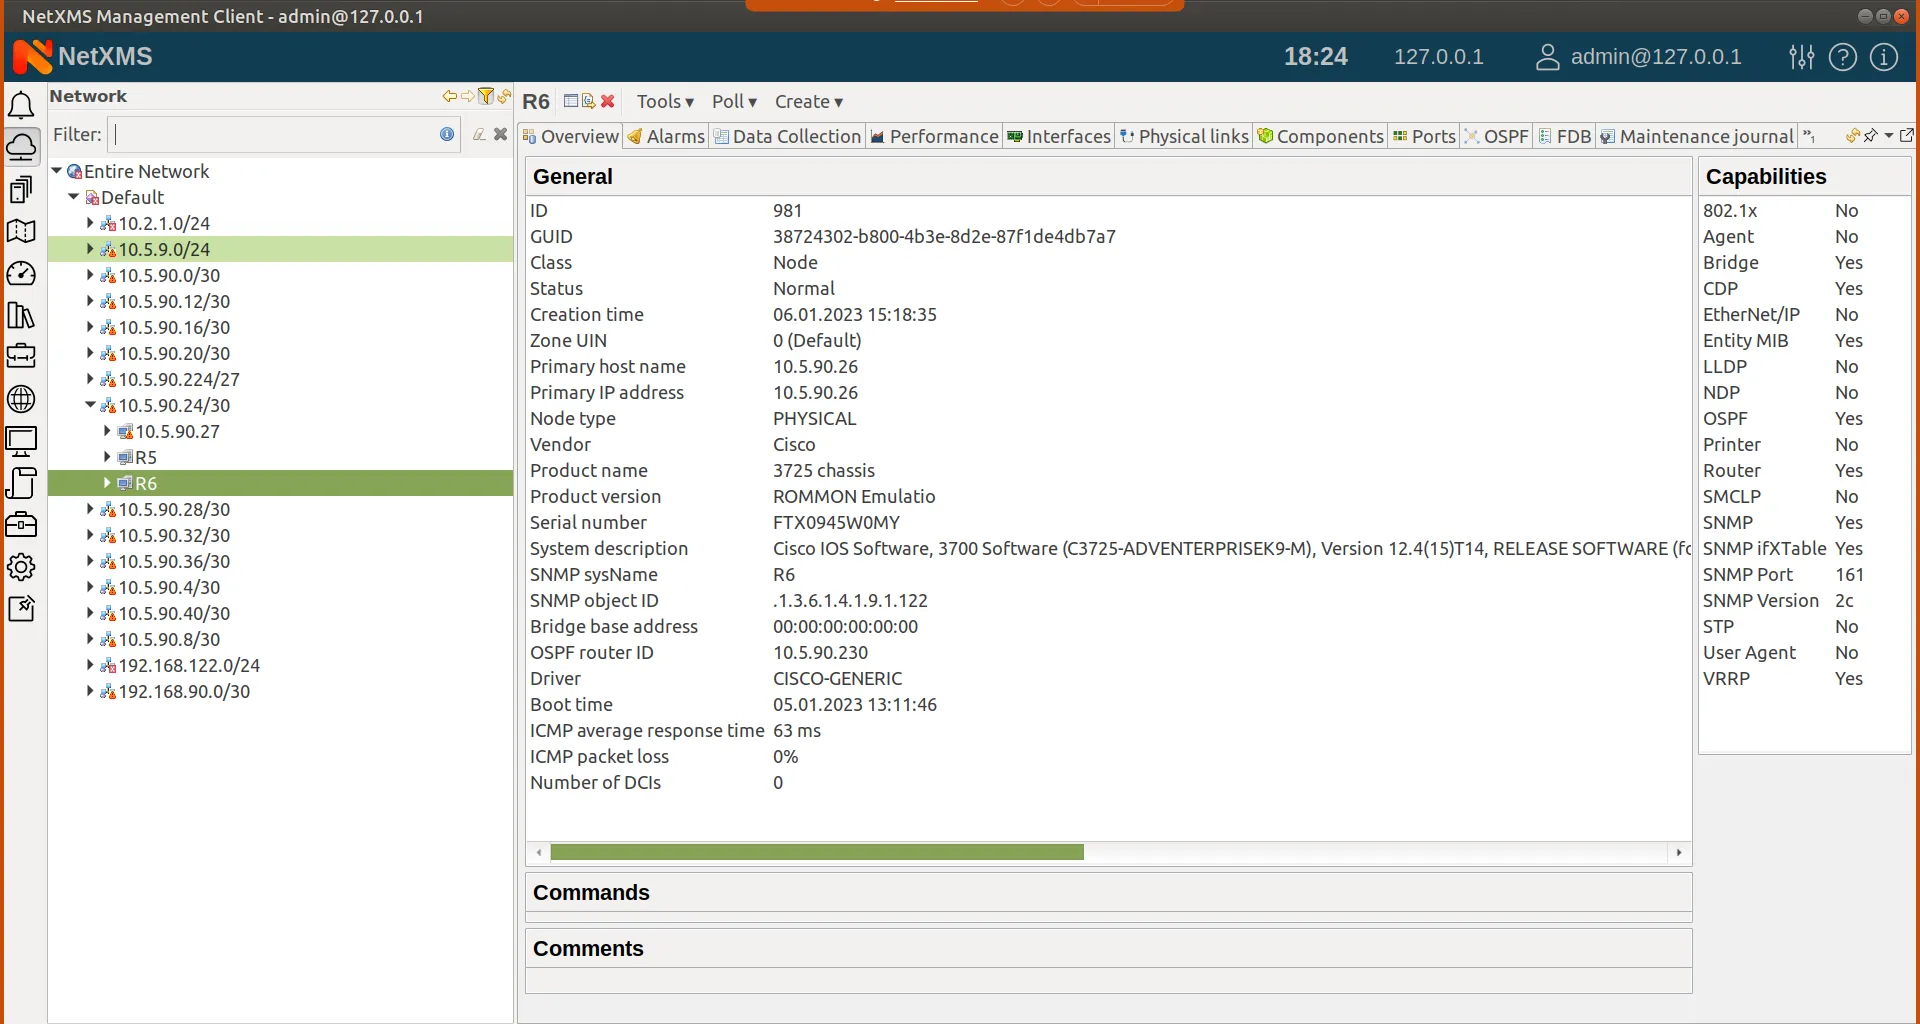
Task: Open the OSPF tab
Action: 1497,136
